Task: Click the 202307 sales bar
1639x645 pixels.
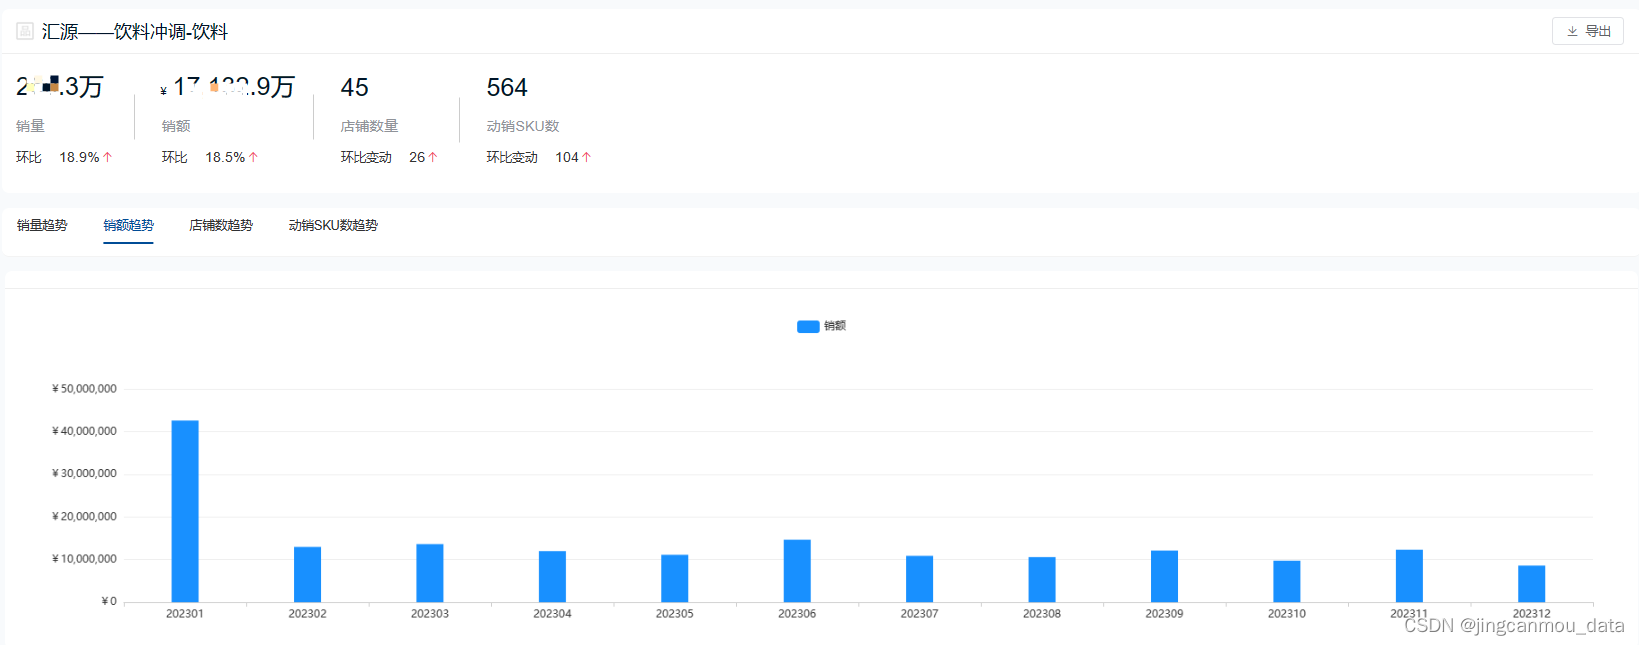Action: pyautogui.click(x=919, y=579)
